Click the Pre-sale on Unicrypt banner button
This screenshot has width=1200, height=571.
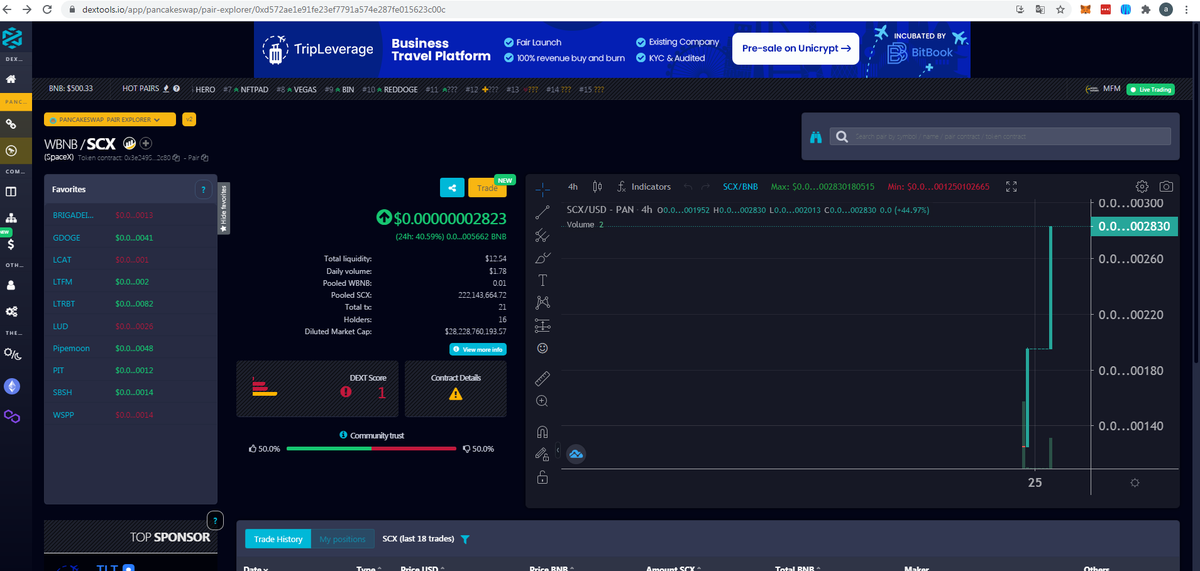click(796, 47)
